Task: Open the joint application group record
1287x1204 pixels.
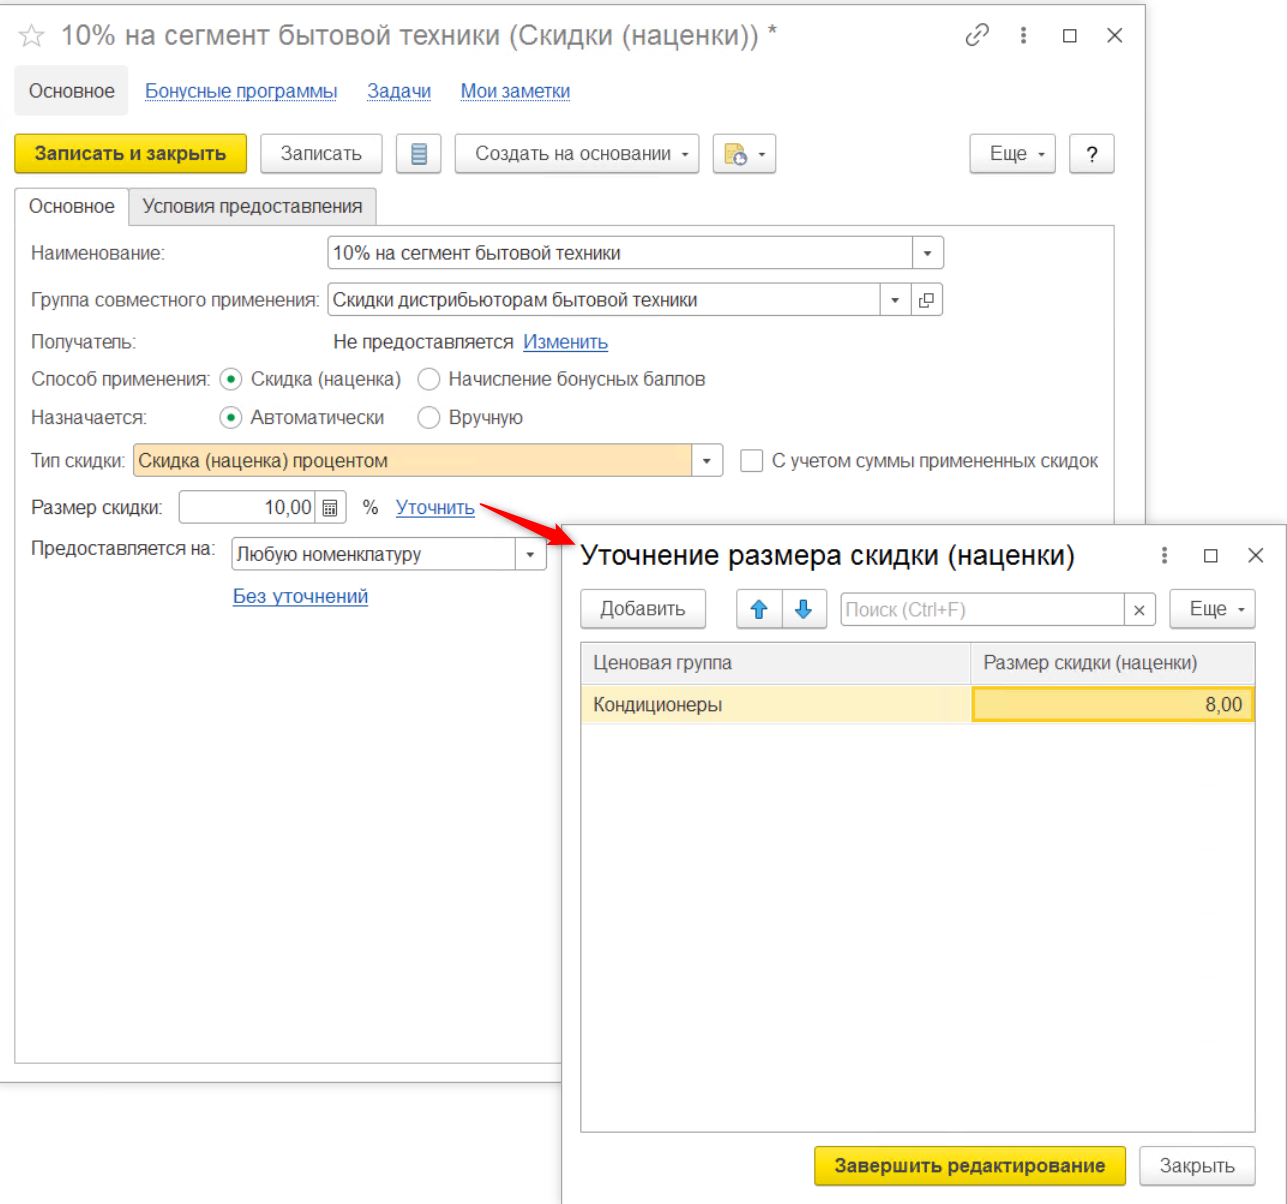Action: click(927, 300)
